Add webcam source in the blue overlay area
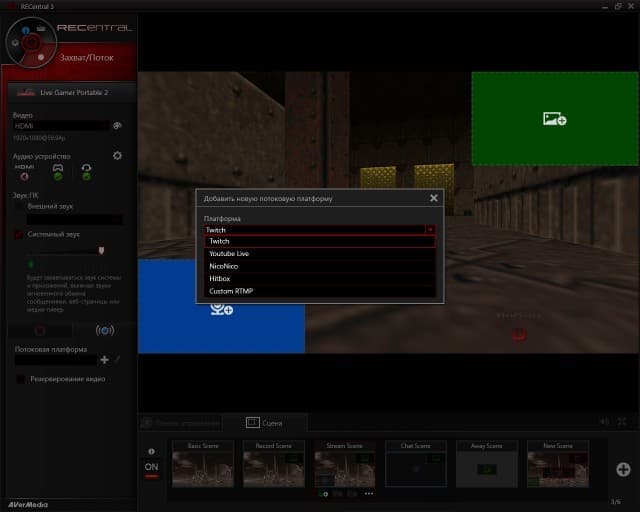Image resolution: width=640 pixels, height=512 pixels. (x=222, y=309)
